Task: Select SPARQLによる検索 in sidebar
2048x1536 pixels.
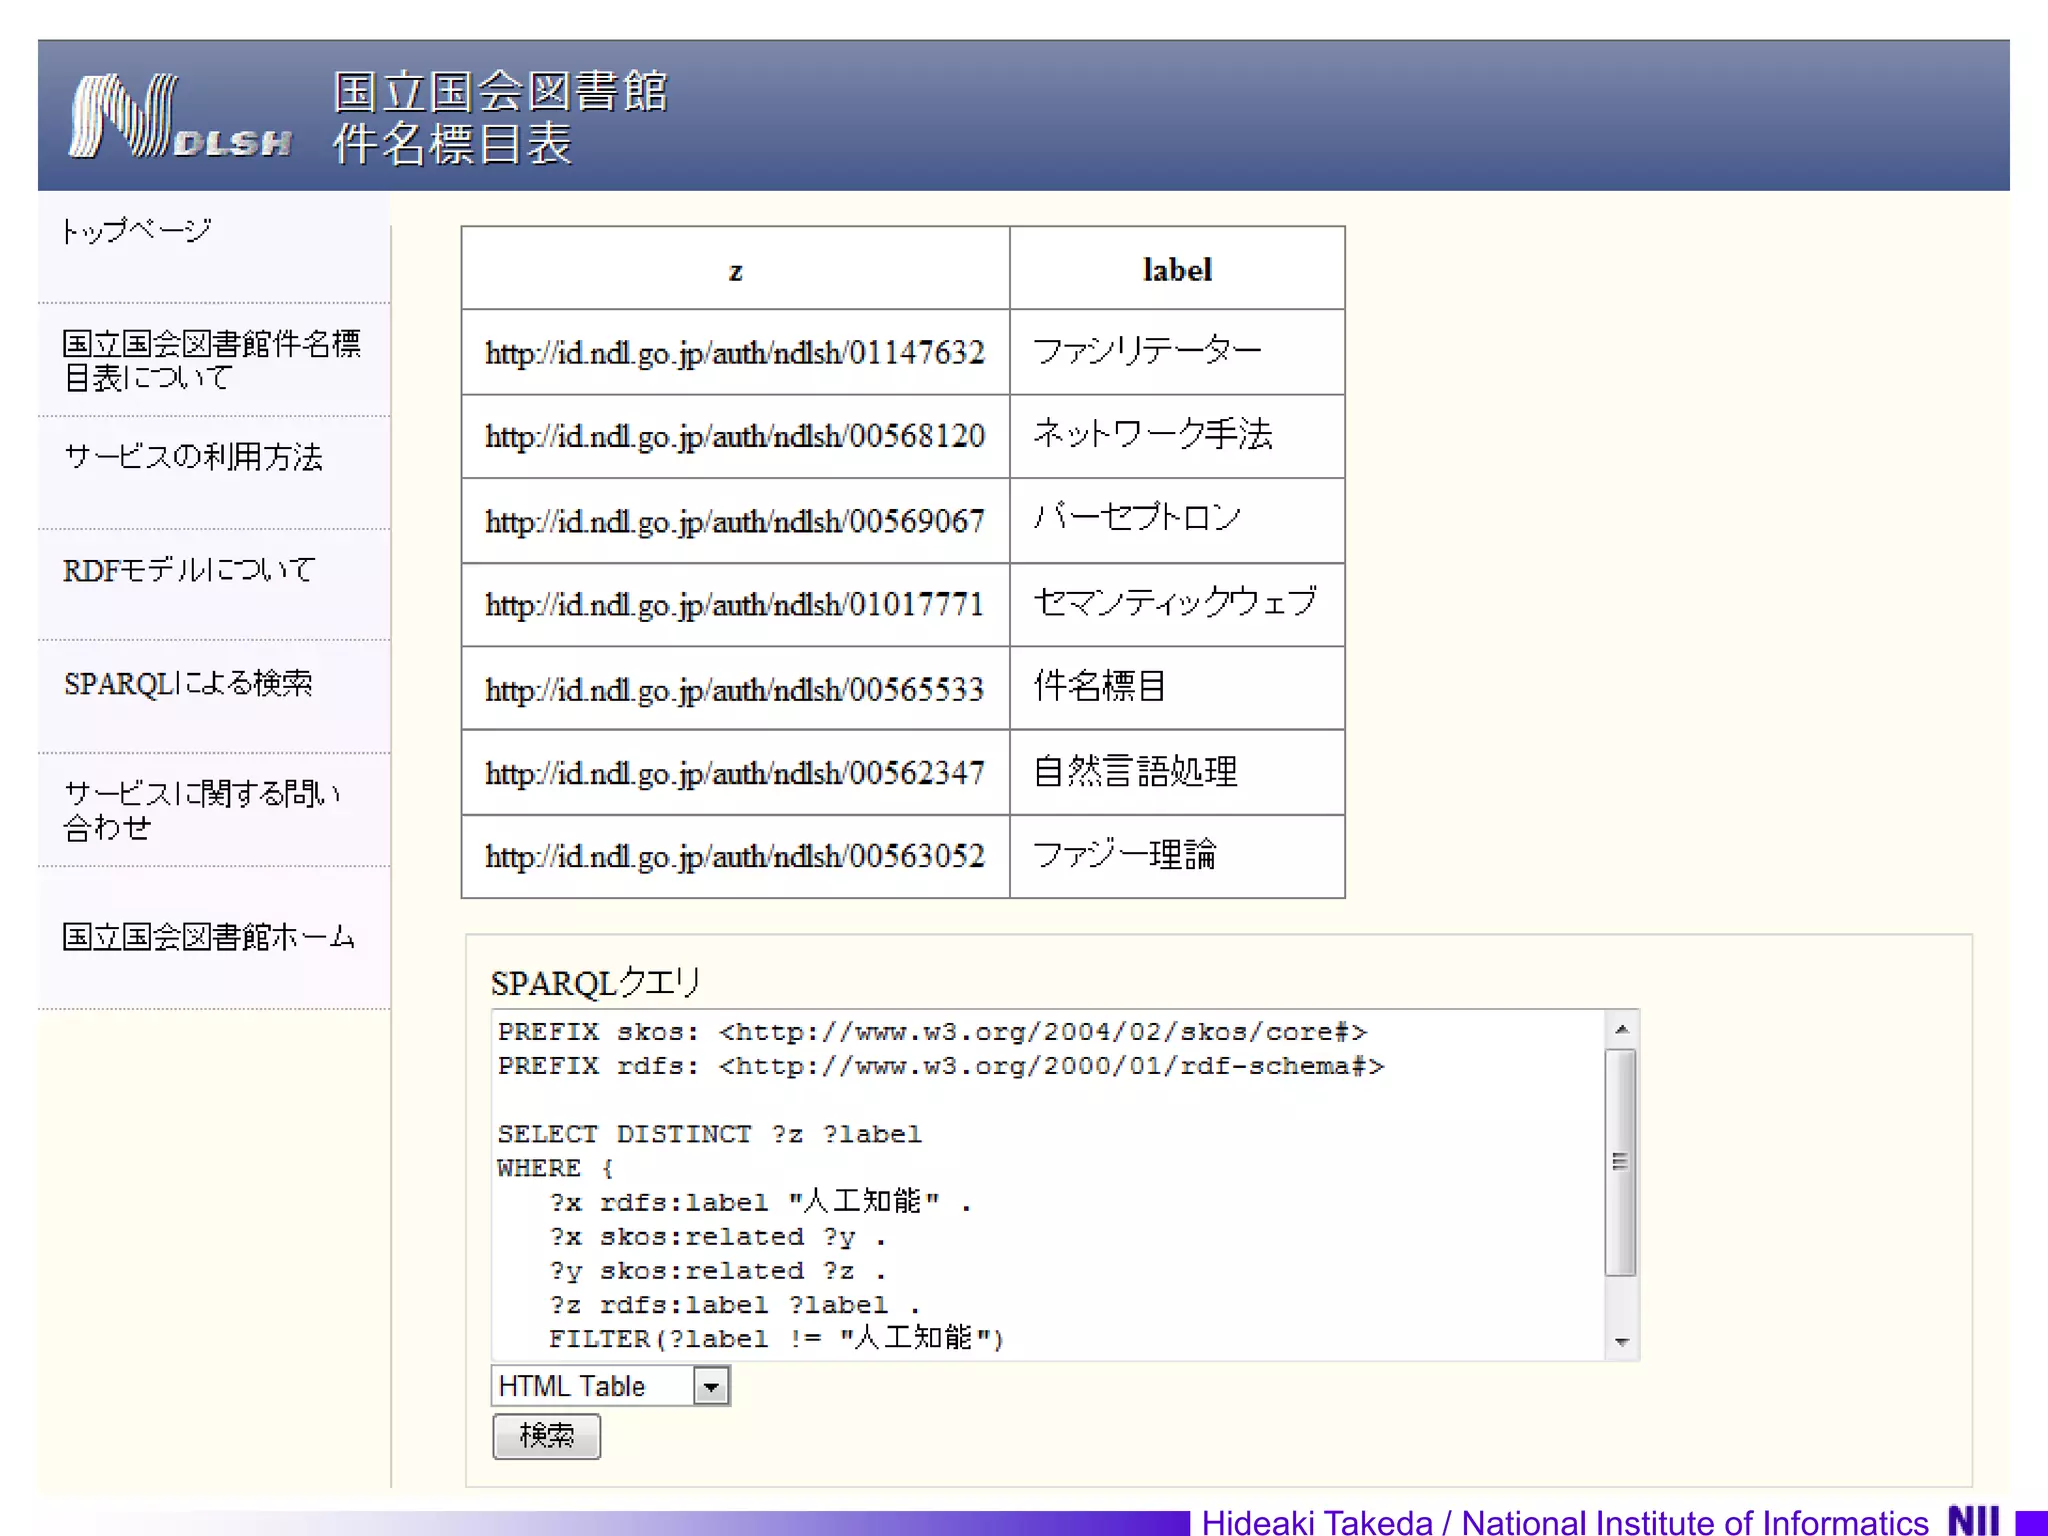Action: coord(188,683)
